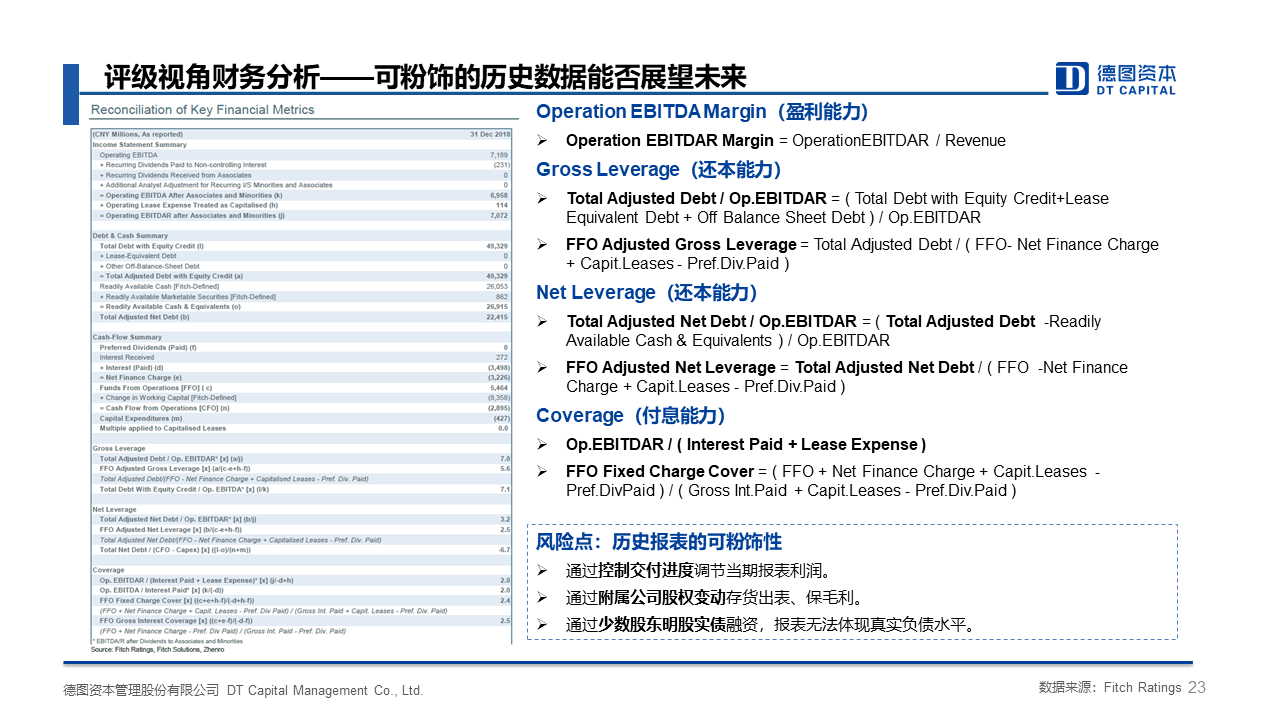Viewport: 1280px width, 720px height.
Task: Click the 'Interest Received' table row
Action: tap(301, 357)
